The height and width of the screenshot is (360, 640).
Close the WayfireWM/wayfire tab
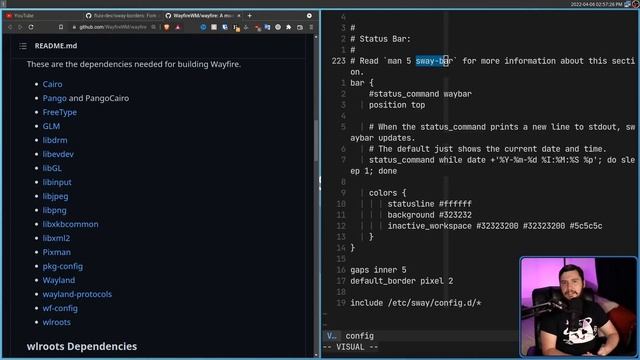click(x=239, y=16)
